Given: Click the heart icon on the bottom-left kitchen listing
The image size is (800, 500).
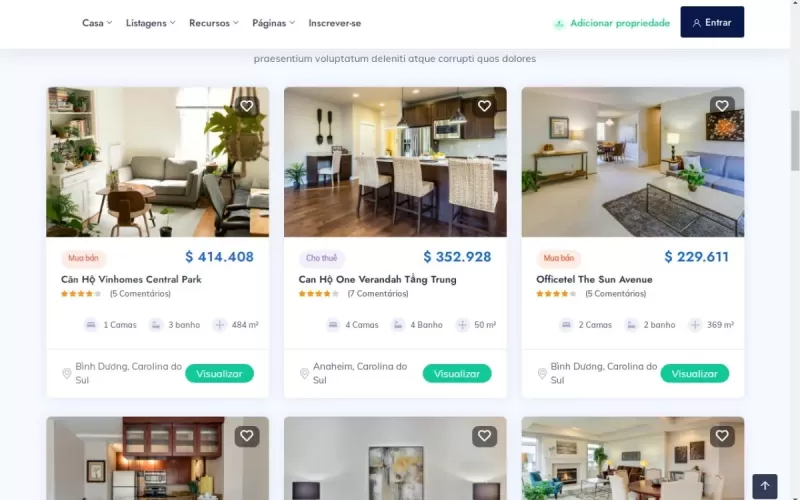Looking at the screenshot, I should [246, 436].
